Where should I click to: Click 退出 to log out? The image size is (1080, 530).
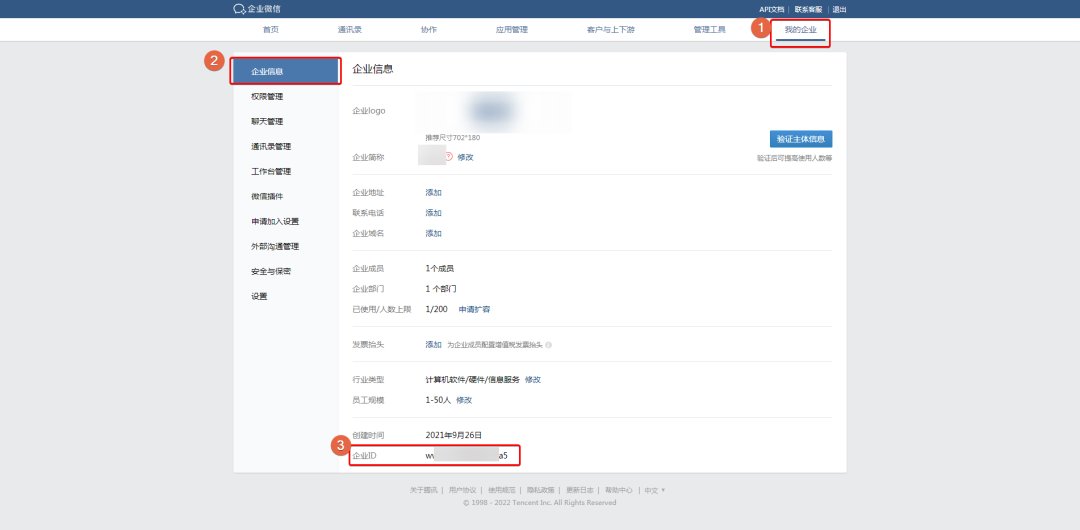tap(839, 9)
